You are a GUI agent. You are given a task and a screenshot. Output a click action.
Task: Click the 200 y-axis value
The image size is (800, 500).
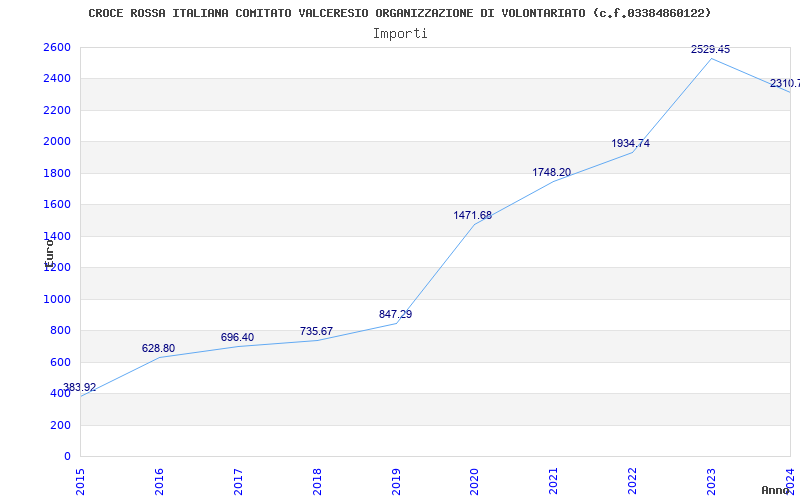pos(61,425)
